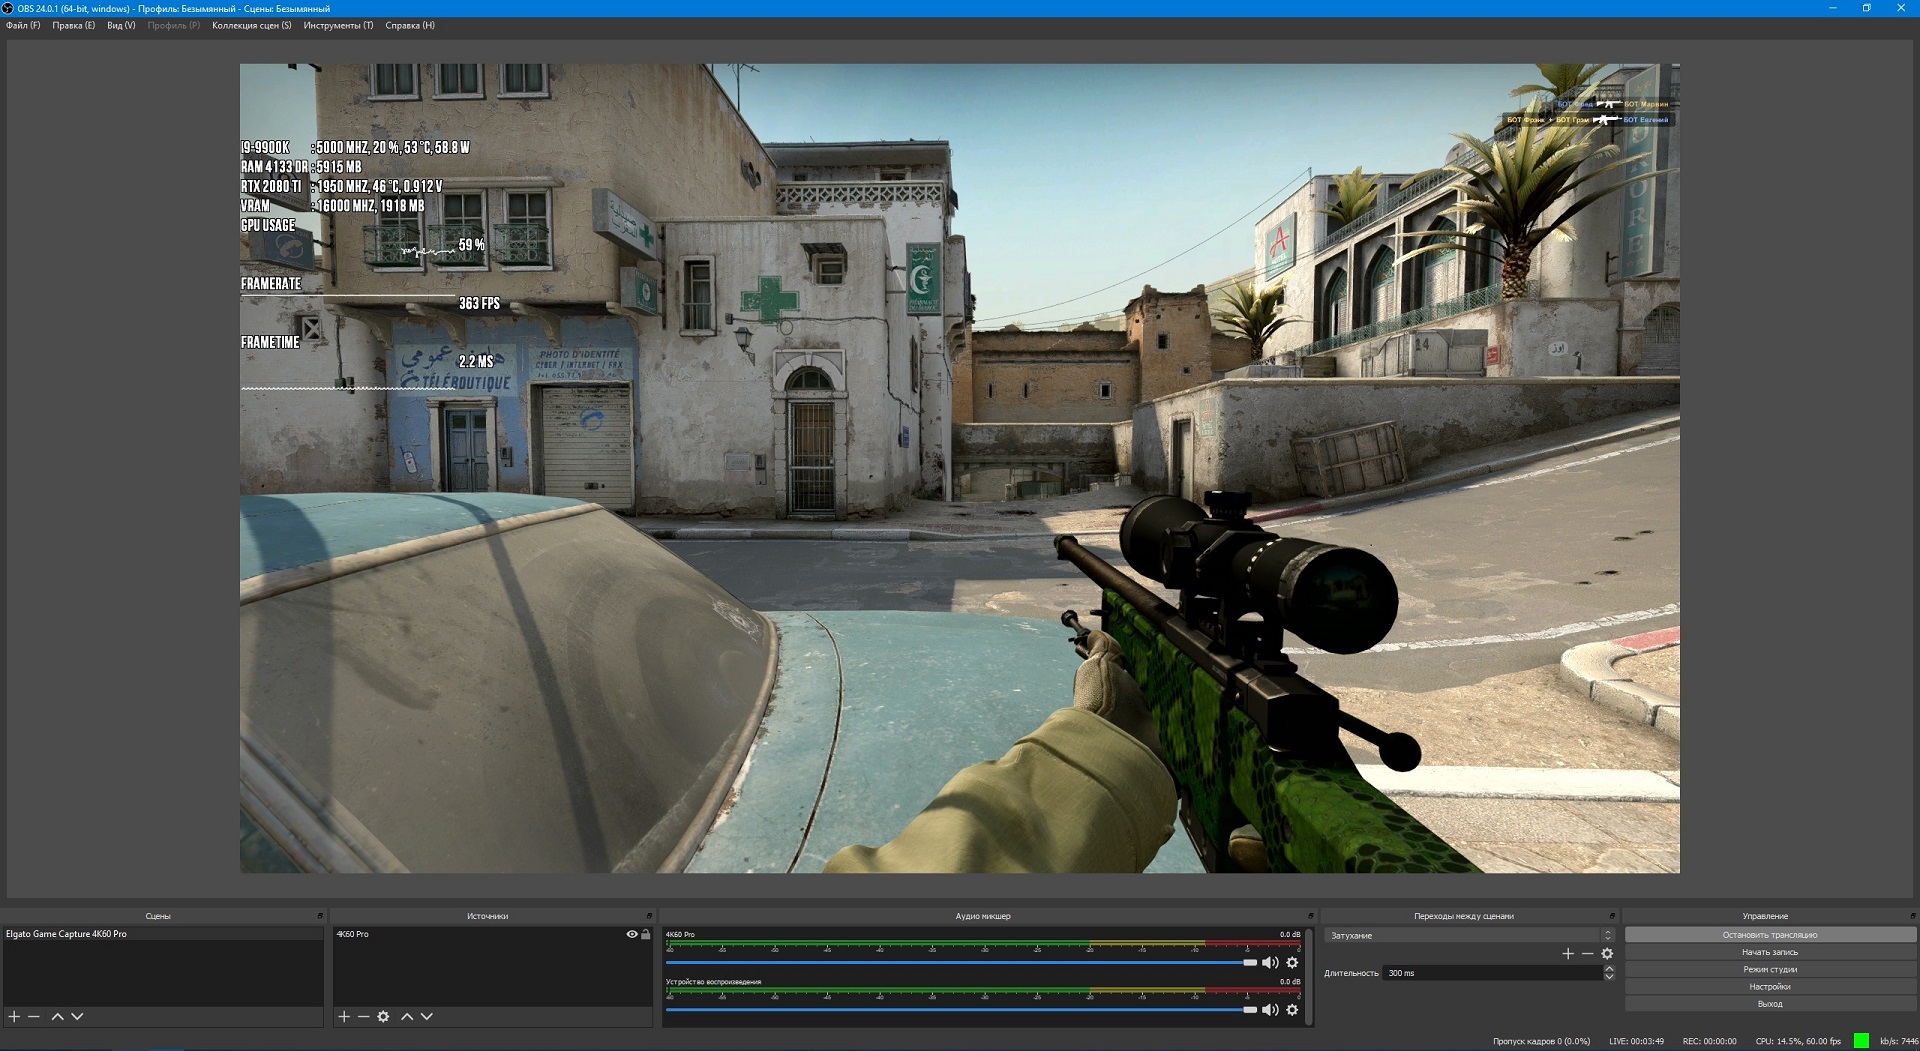The width and height of the screenshot is (1920, 1051).
Task: Enable Режим студии
Action: coord(1770,969)
